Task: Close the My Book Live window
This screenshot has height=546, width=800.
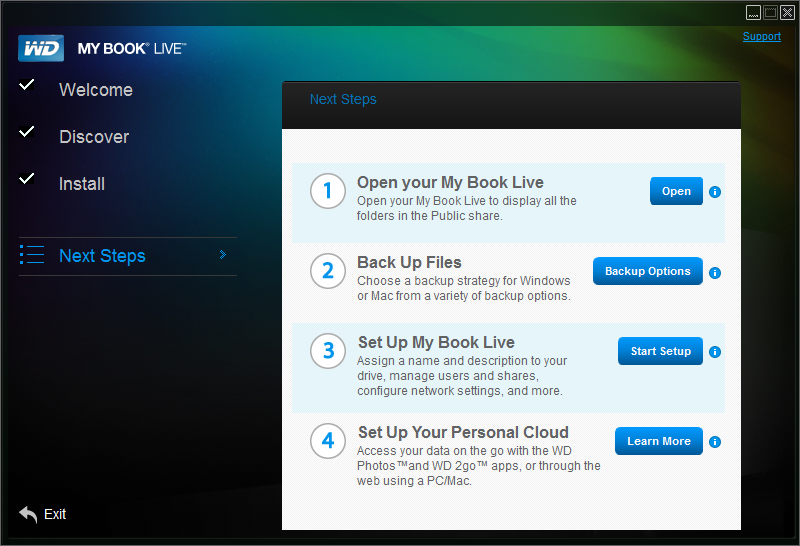Action: (x=787, y=13)
